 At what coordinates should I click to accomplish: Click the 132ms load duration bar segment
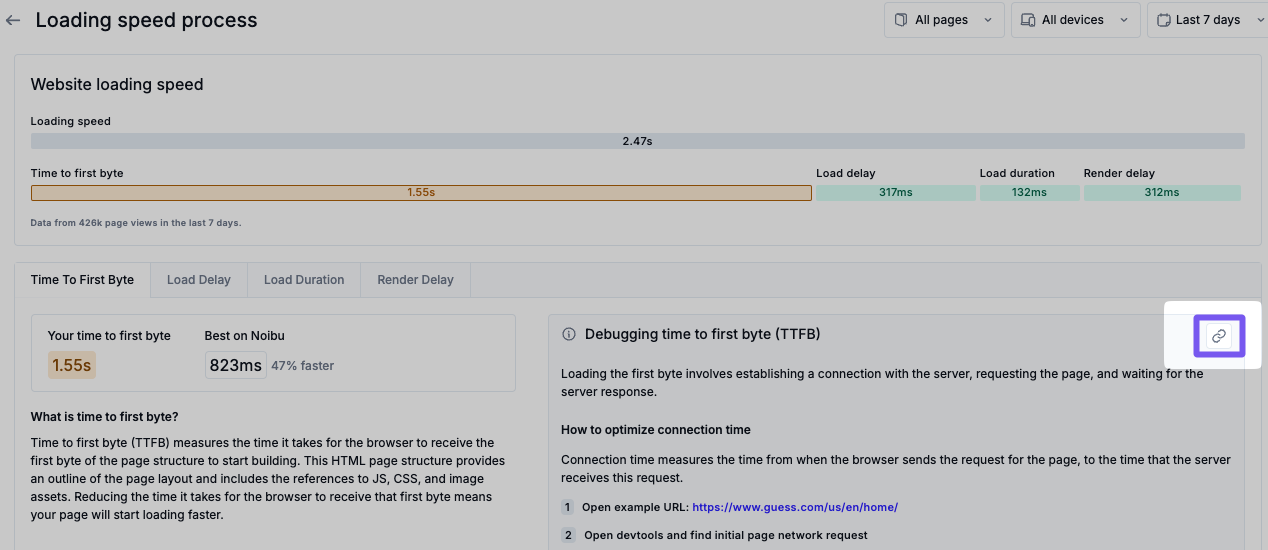pos(1029,193)
